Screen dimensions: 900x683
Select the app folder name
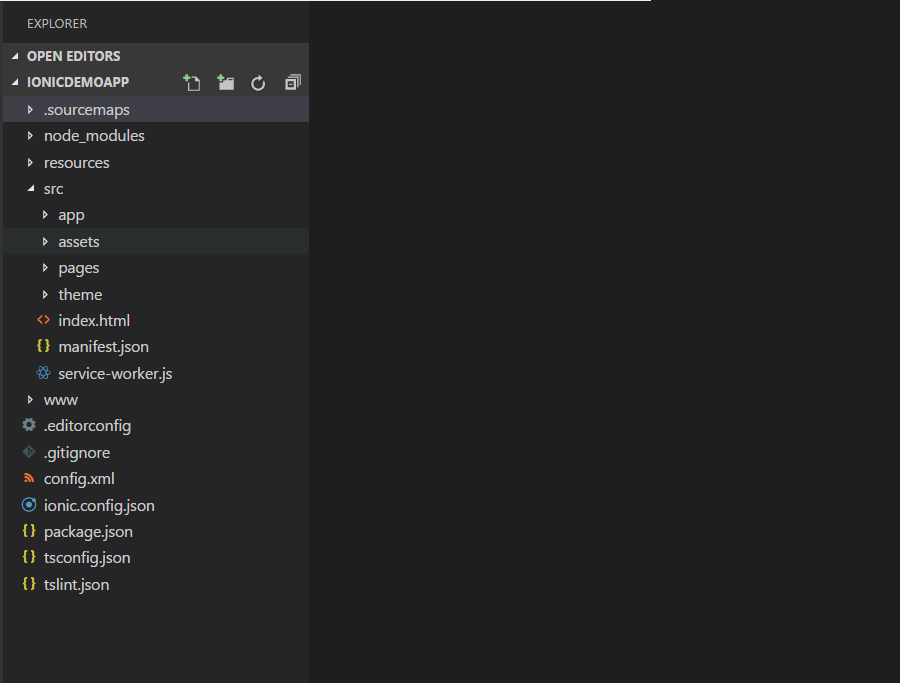point(71,216)
